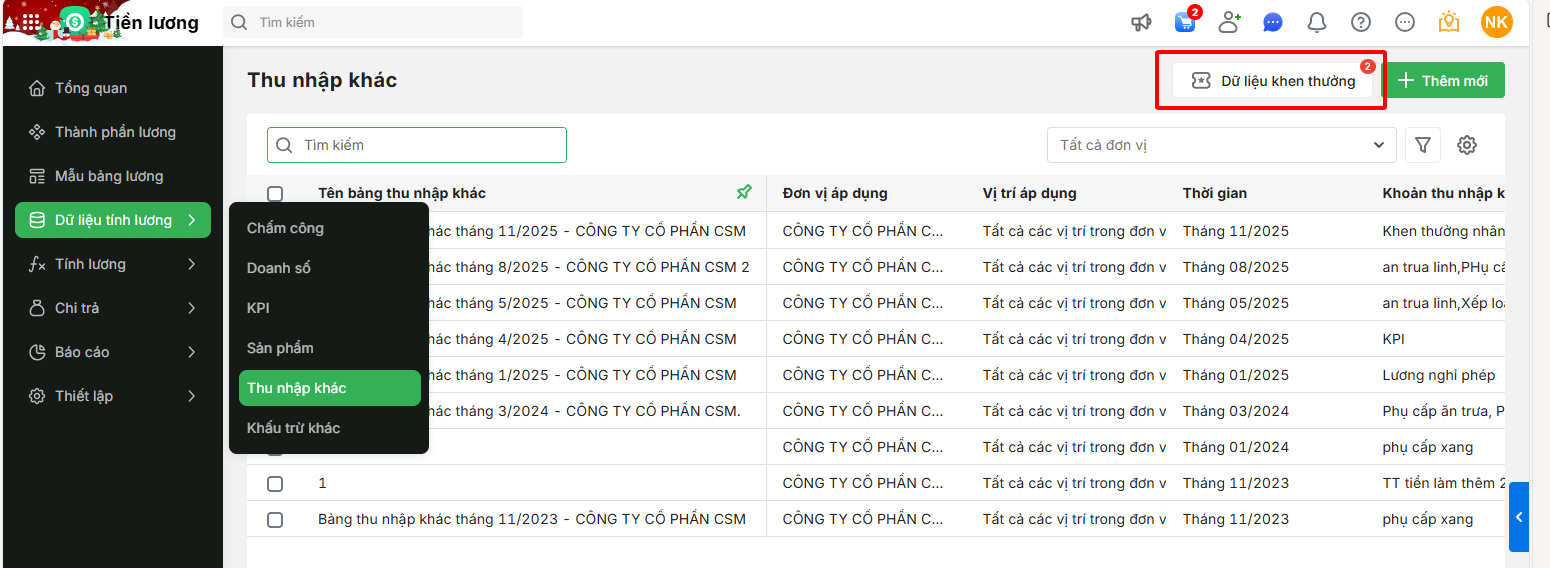Open the chat messages icon

click(x=1273, y=22)
